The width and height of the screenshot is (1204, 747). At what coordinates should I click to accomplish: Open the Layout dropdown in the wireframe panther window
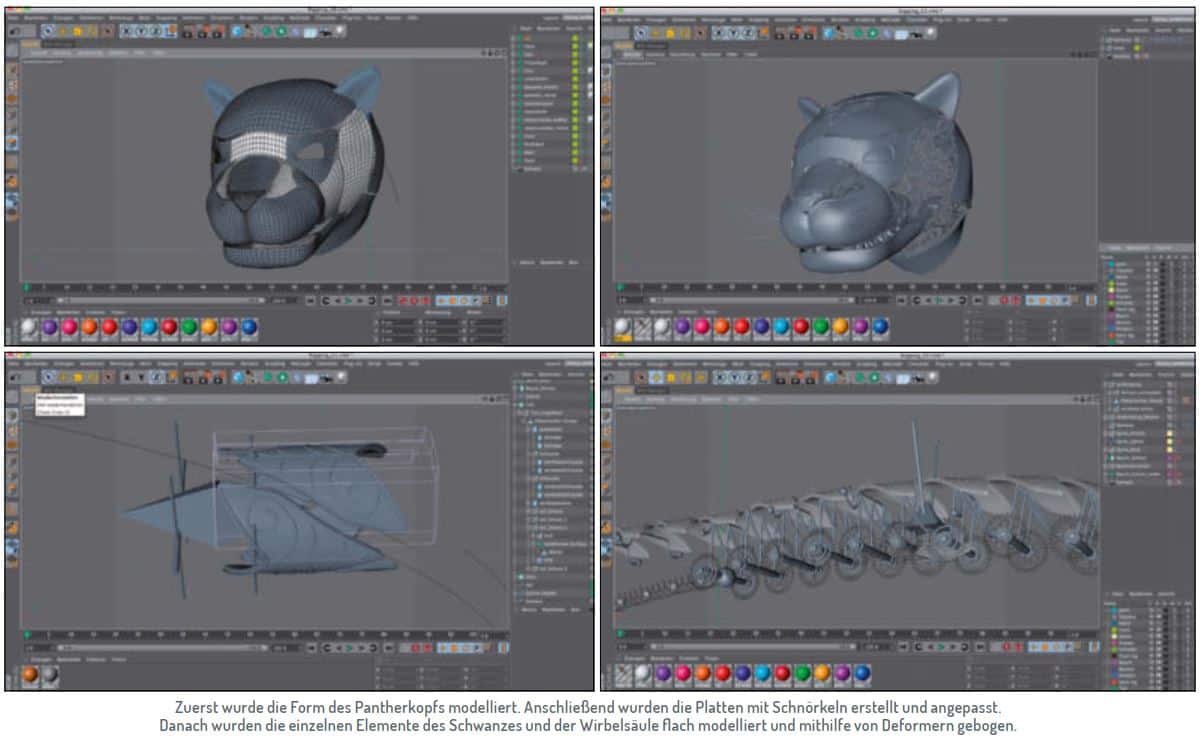tap(578, 19)
